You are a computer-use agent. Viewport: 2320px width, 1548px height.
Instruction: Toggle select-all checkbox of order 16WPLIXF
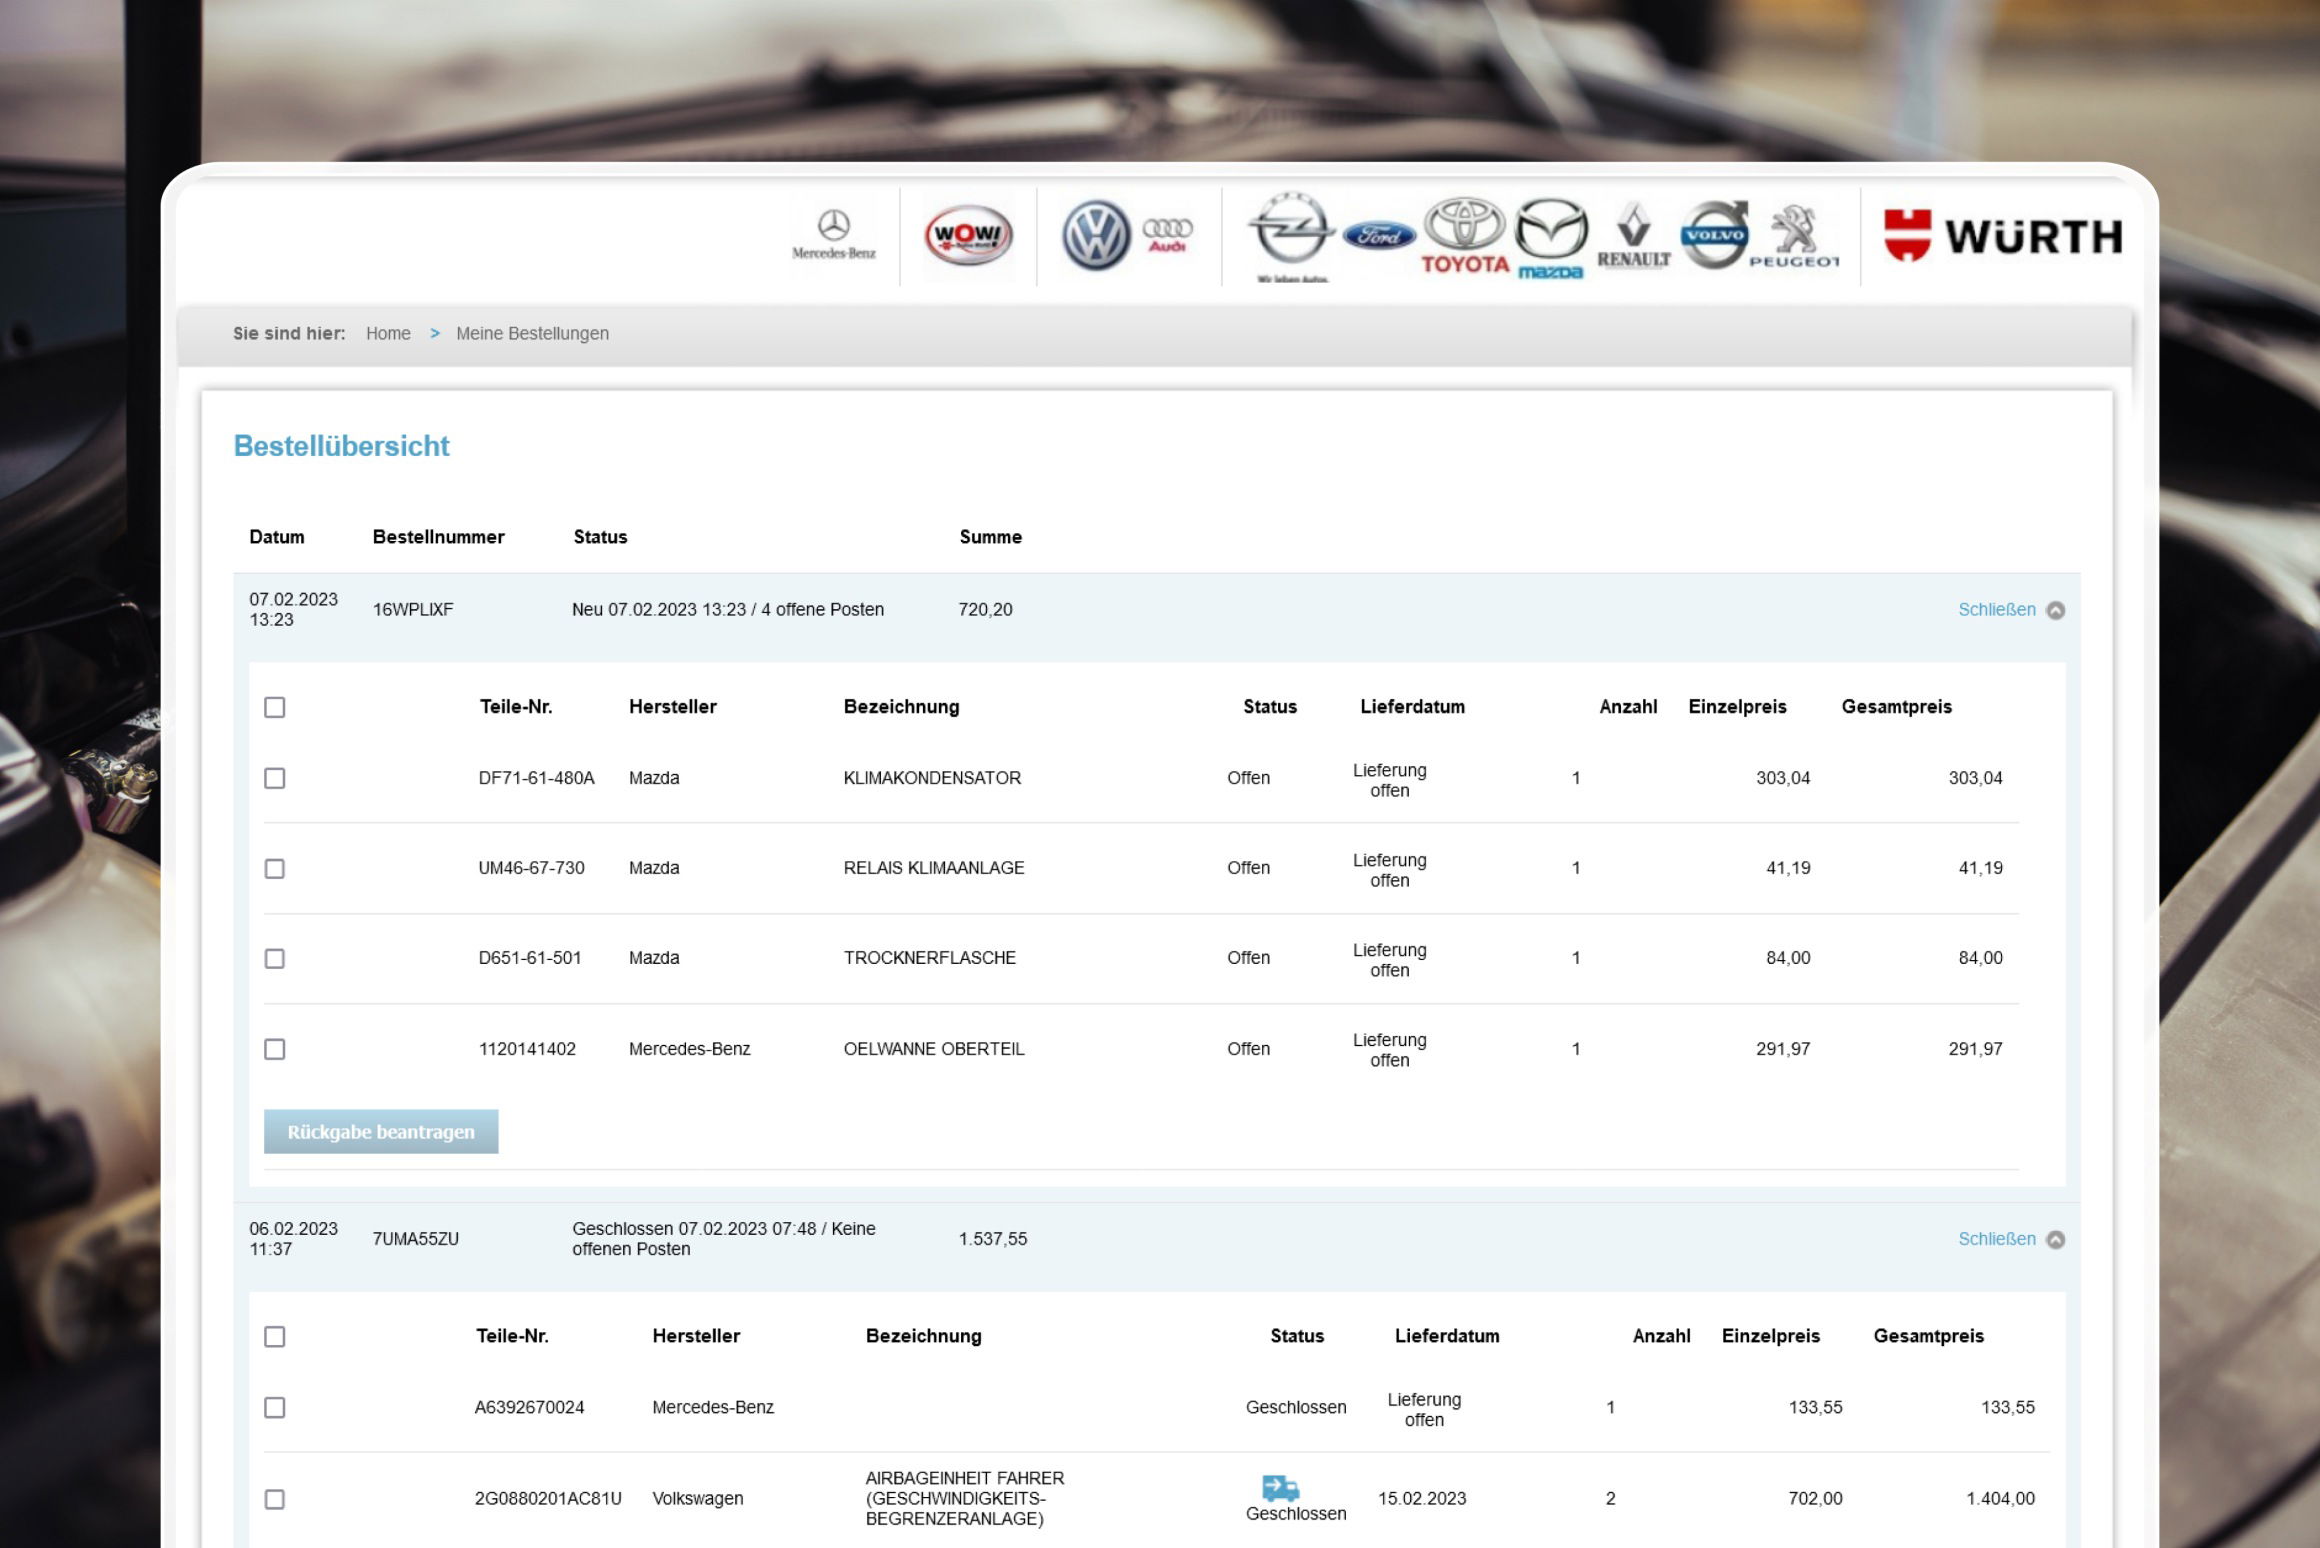275,708
